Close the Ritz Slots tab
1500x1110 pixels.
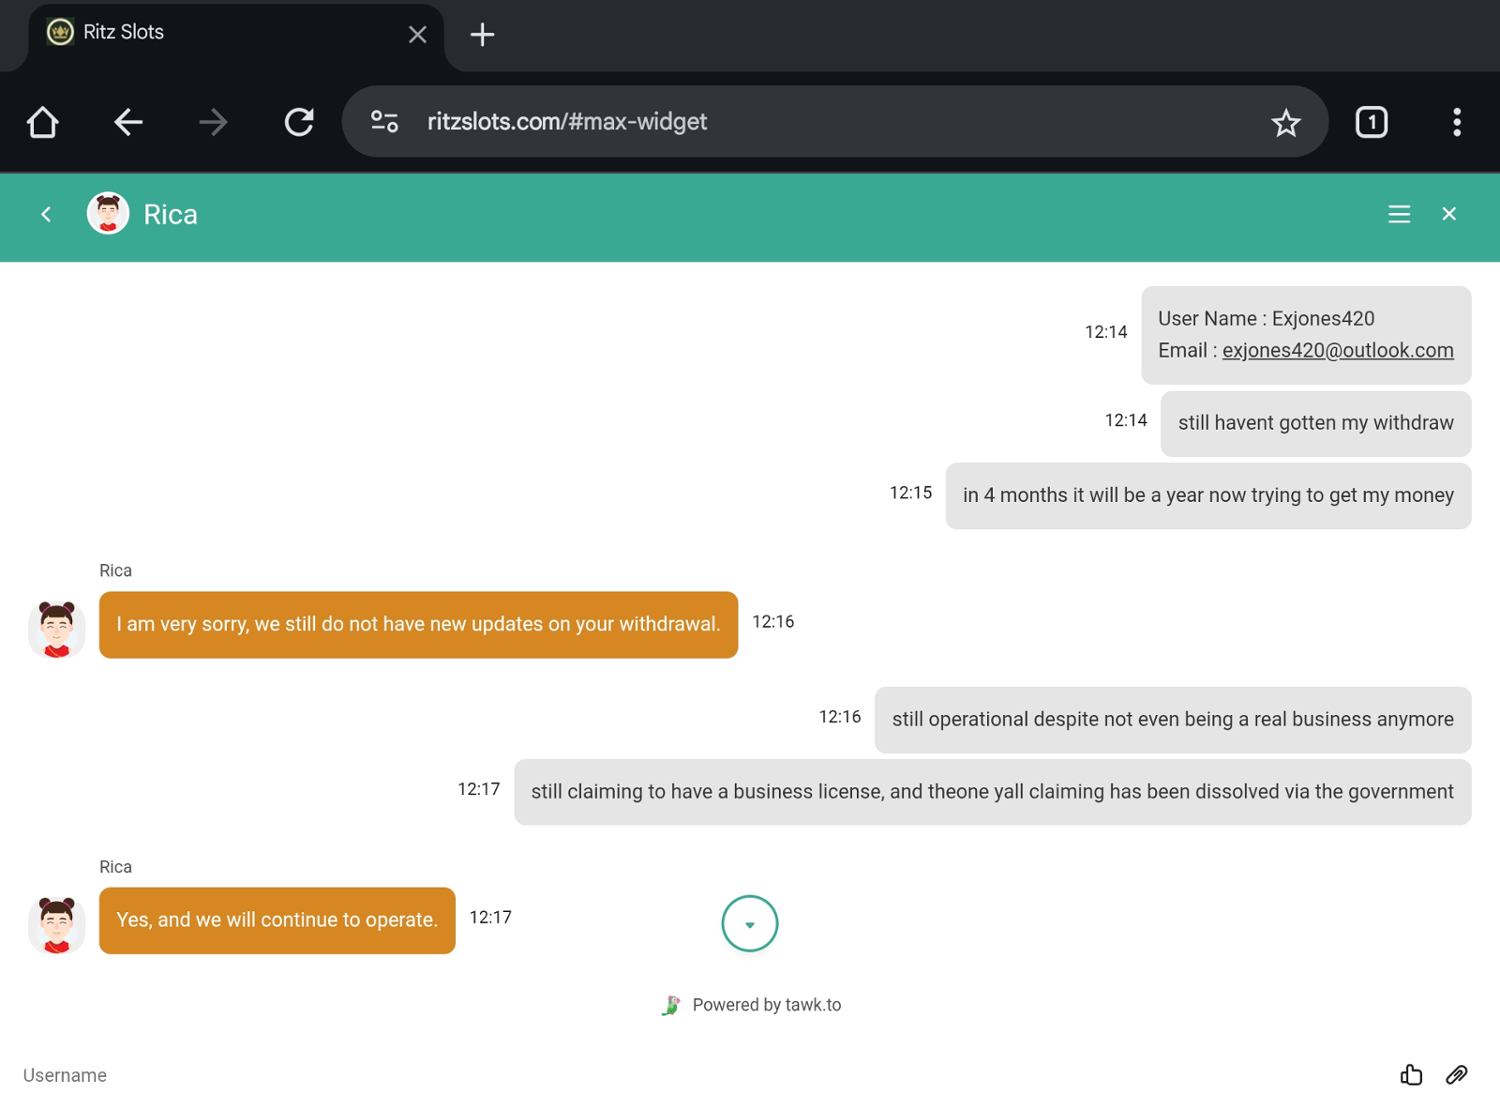pos(418,35)
